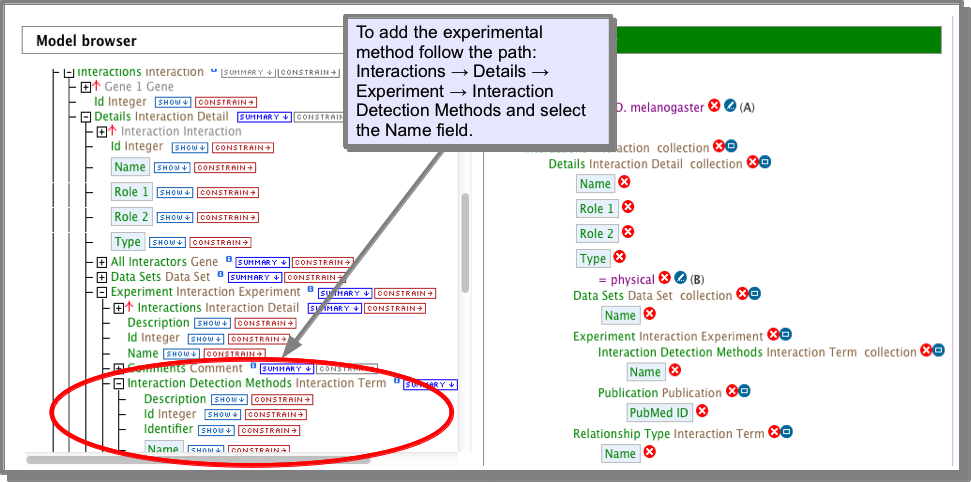Constrain Id Integer under Interactions
971x482 pixels.
click(x=226, y=102)
